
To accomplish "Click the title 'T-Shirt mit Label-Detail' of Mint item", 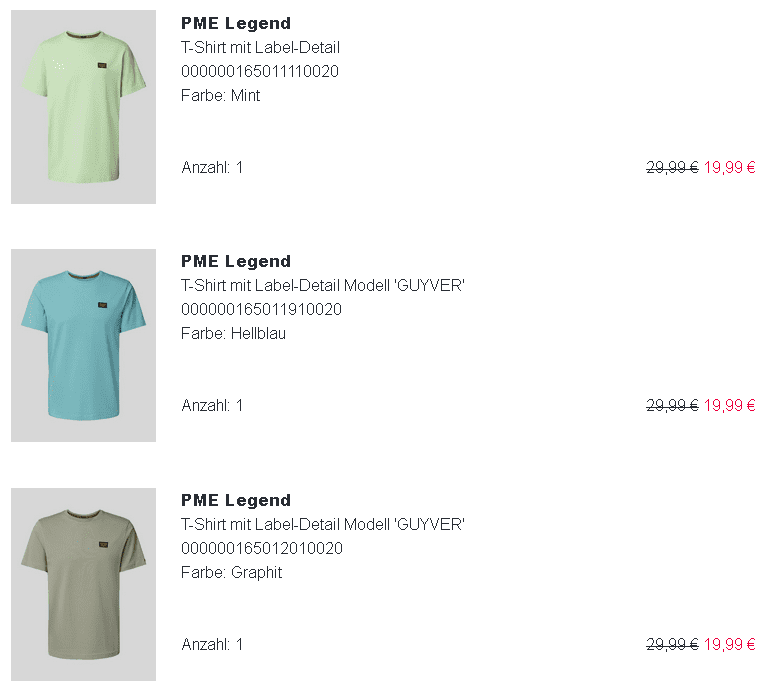I will 260,47.
